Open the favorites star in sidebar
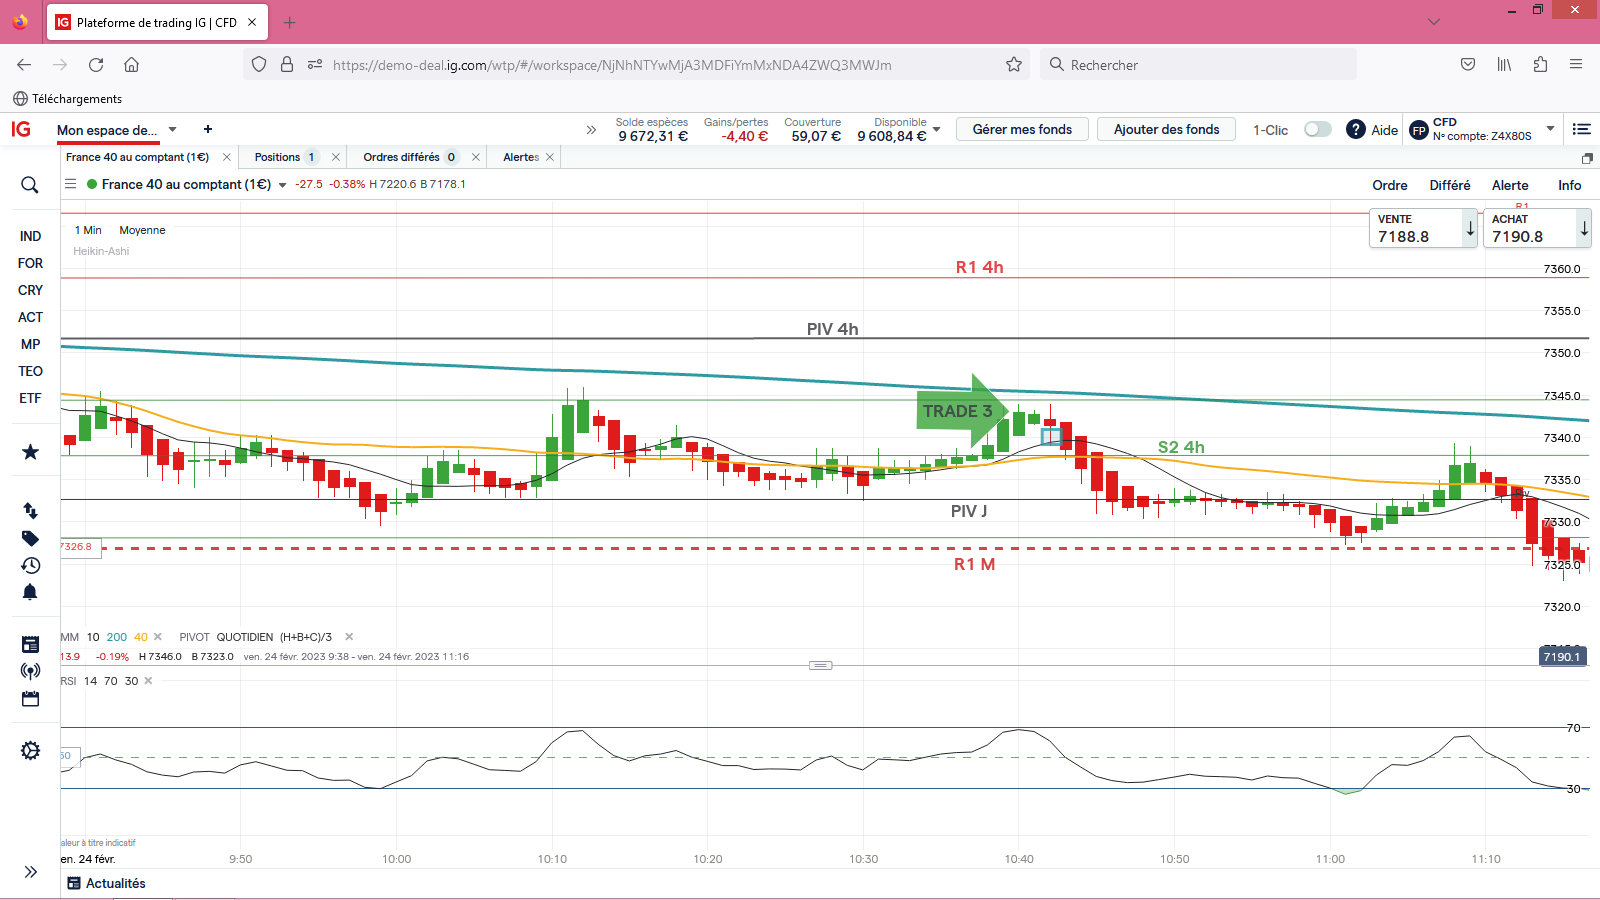Screen dimensions: 1600x900 pyautogui.click(x=30, y=452)
